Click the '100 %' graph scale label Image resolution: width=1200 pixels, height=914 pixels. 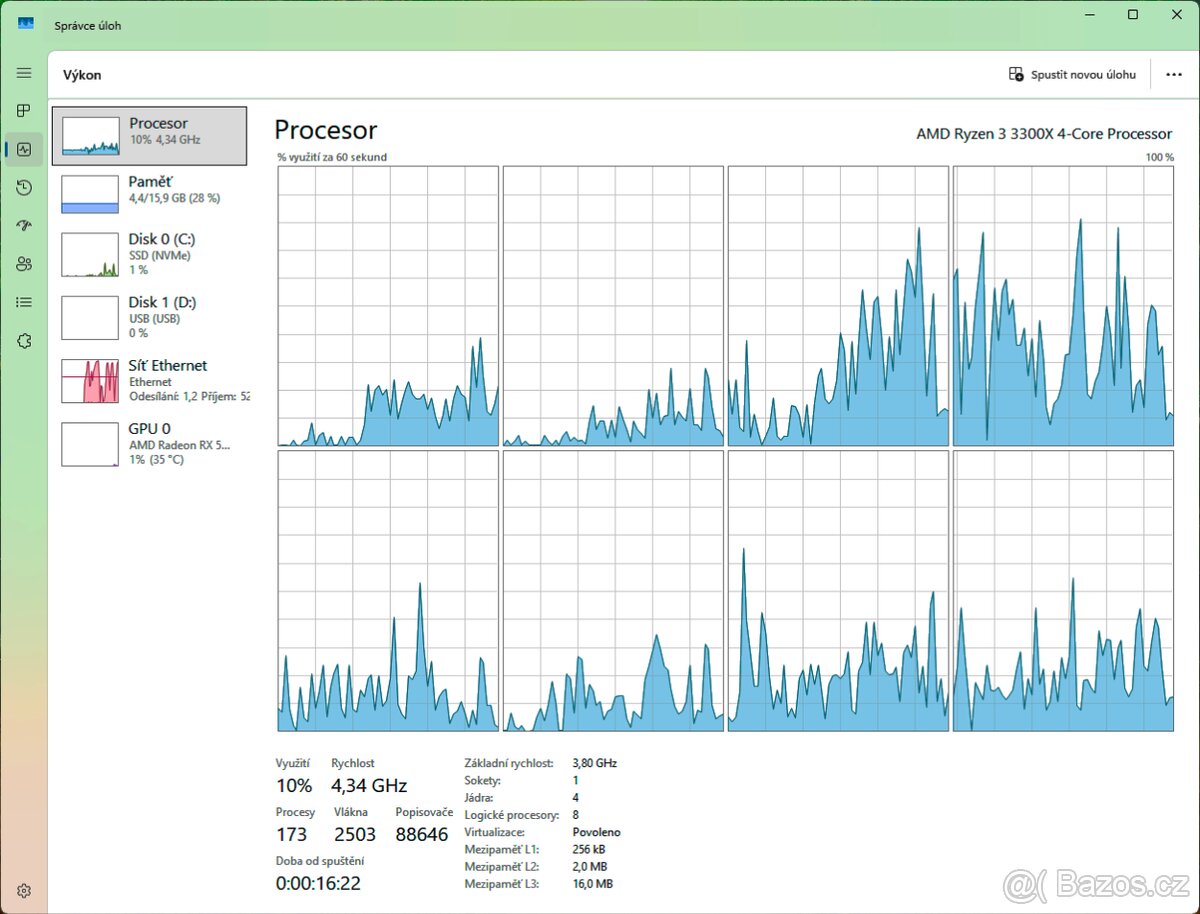[x=1160, y=157]
